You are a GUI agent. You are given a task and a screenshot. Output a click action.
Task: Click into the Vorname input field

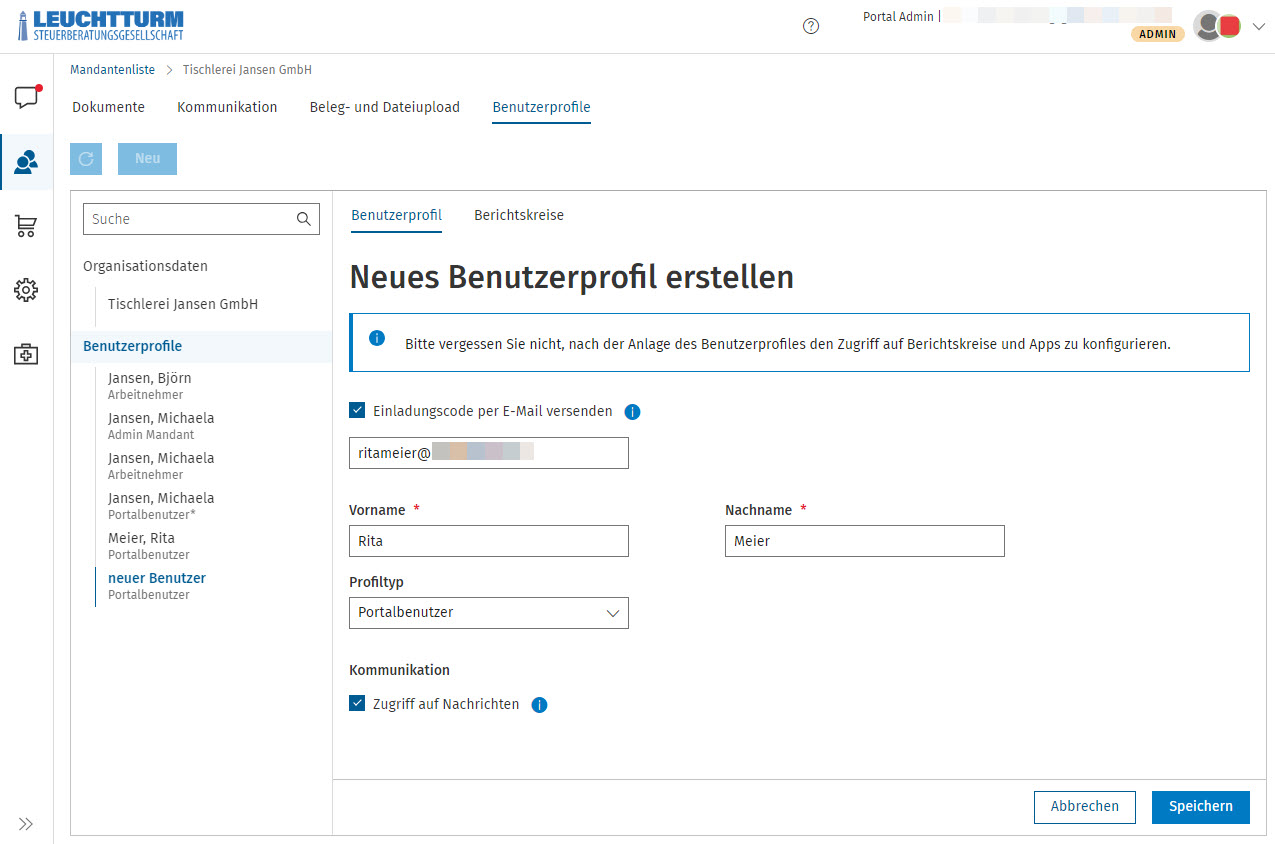pos(488,541)
